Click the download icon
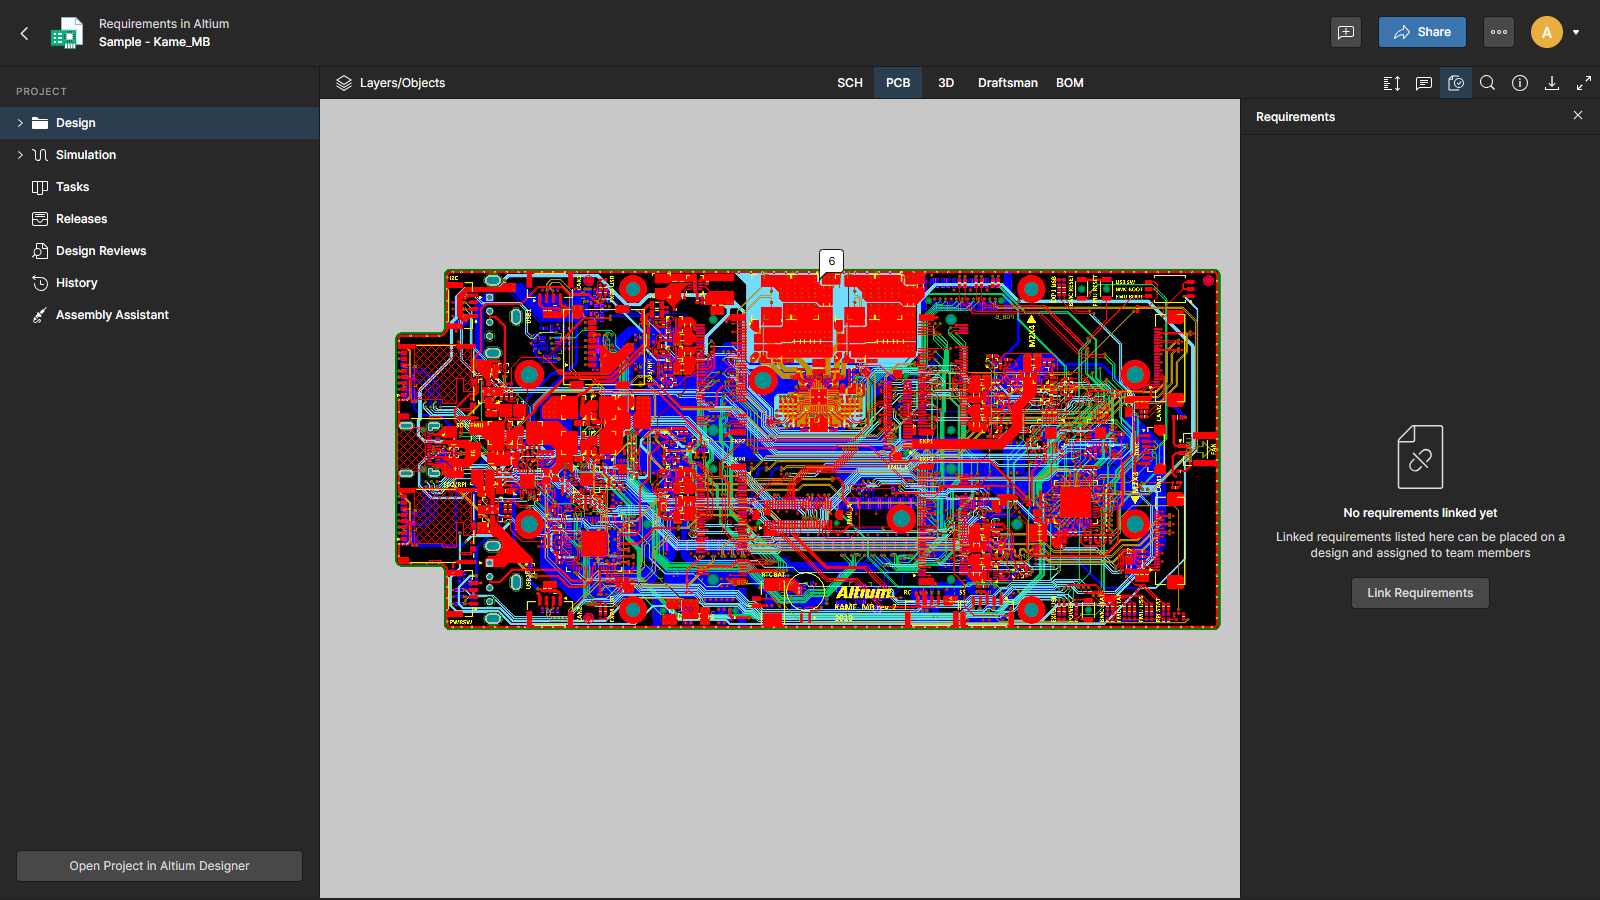The image size is (1600, 900). coord(1551,83)
